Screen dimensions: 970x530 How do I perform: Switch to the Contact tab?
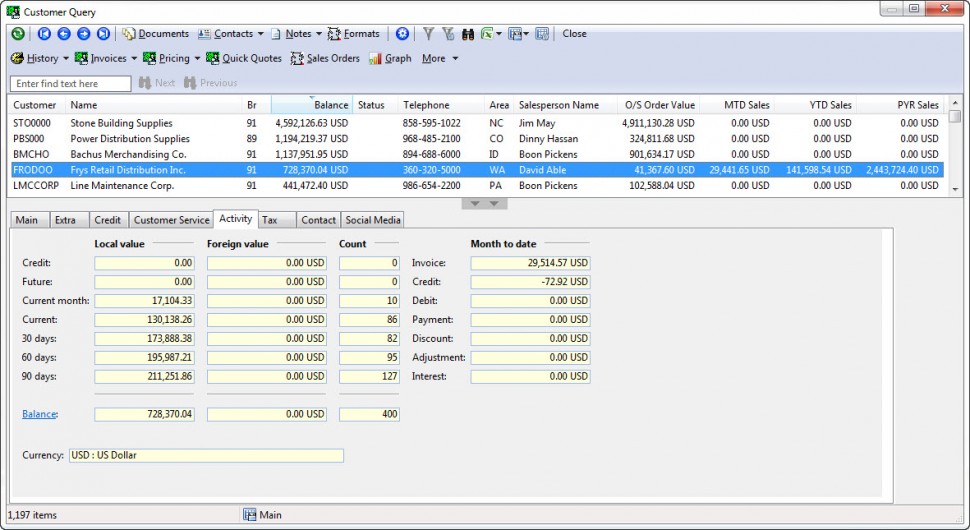(319, 220)
